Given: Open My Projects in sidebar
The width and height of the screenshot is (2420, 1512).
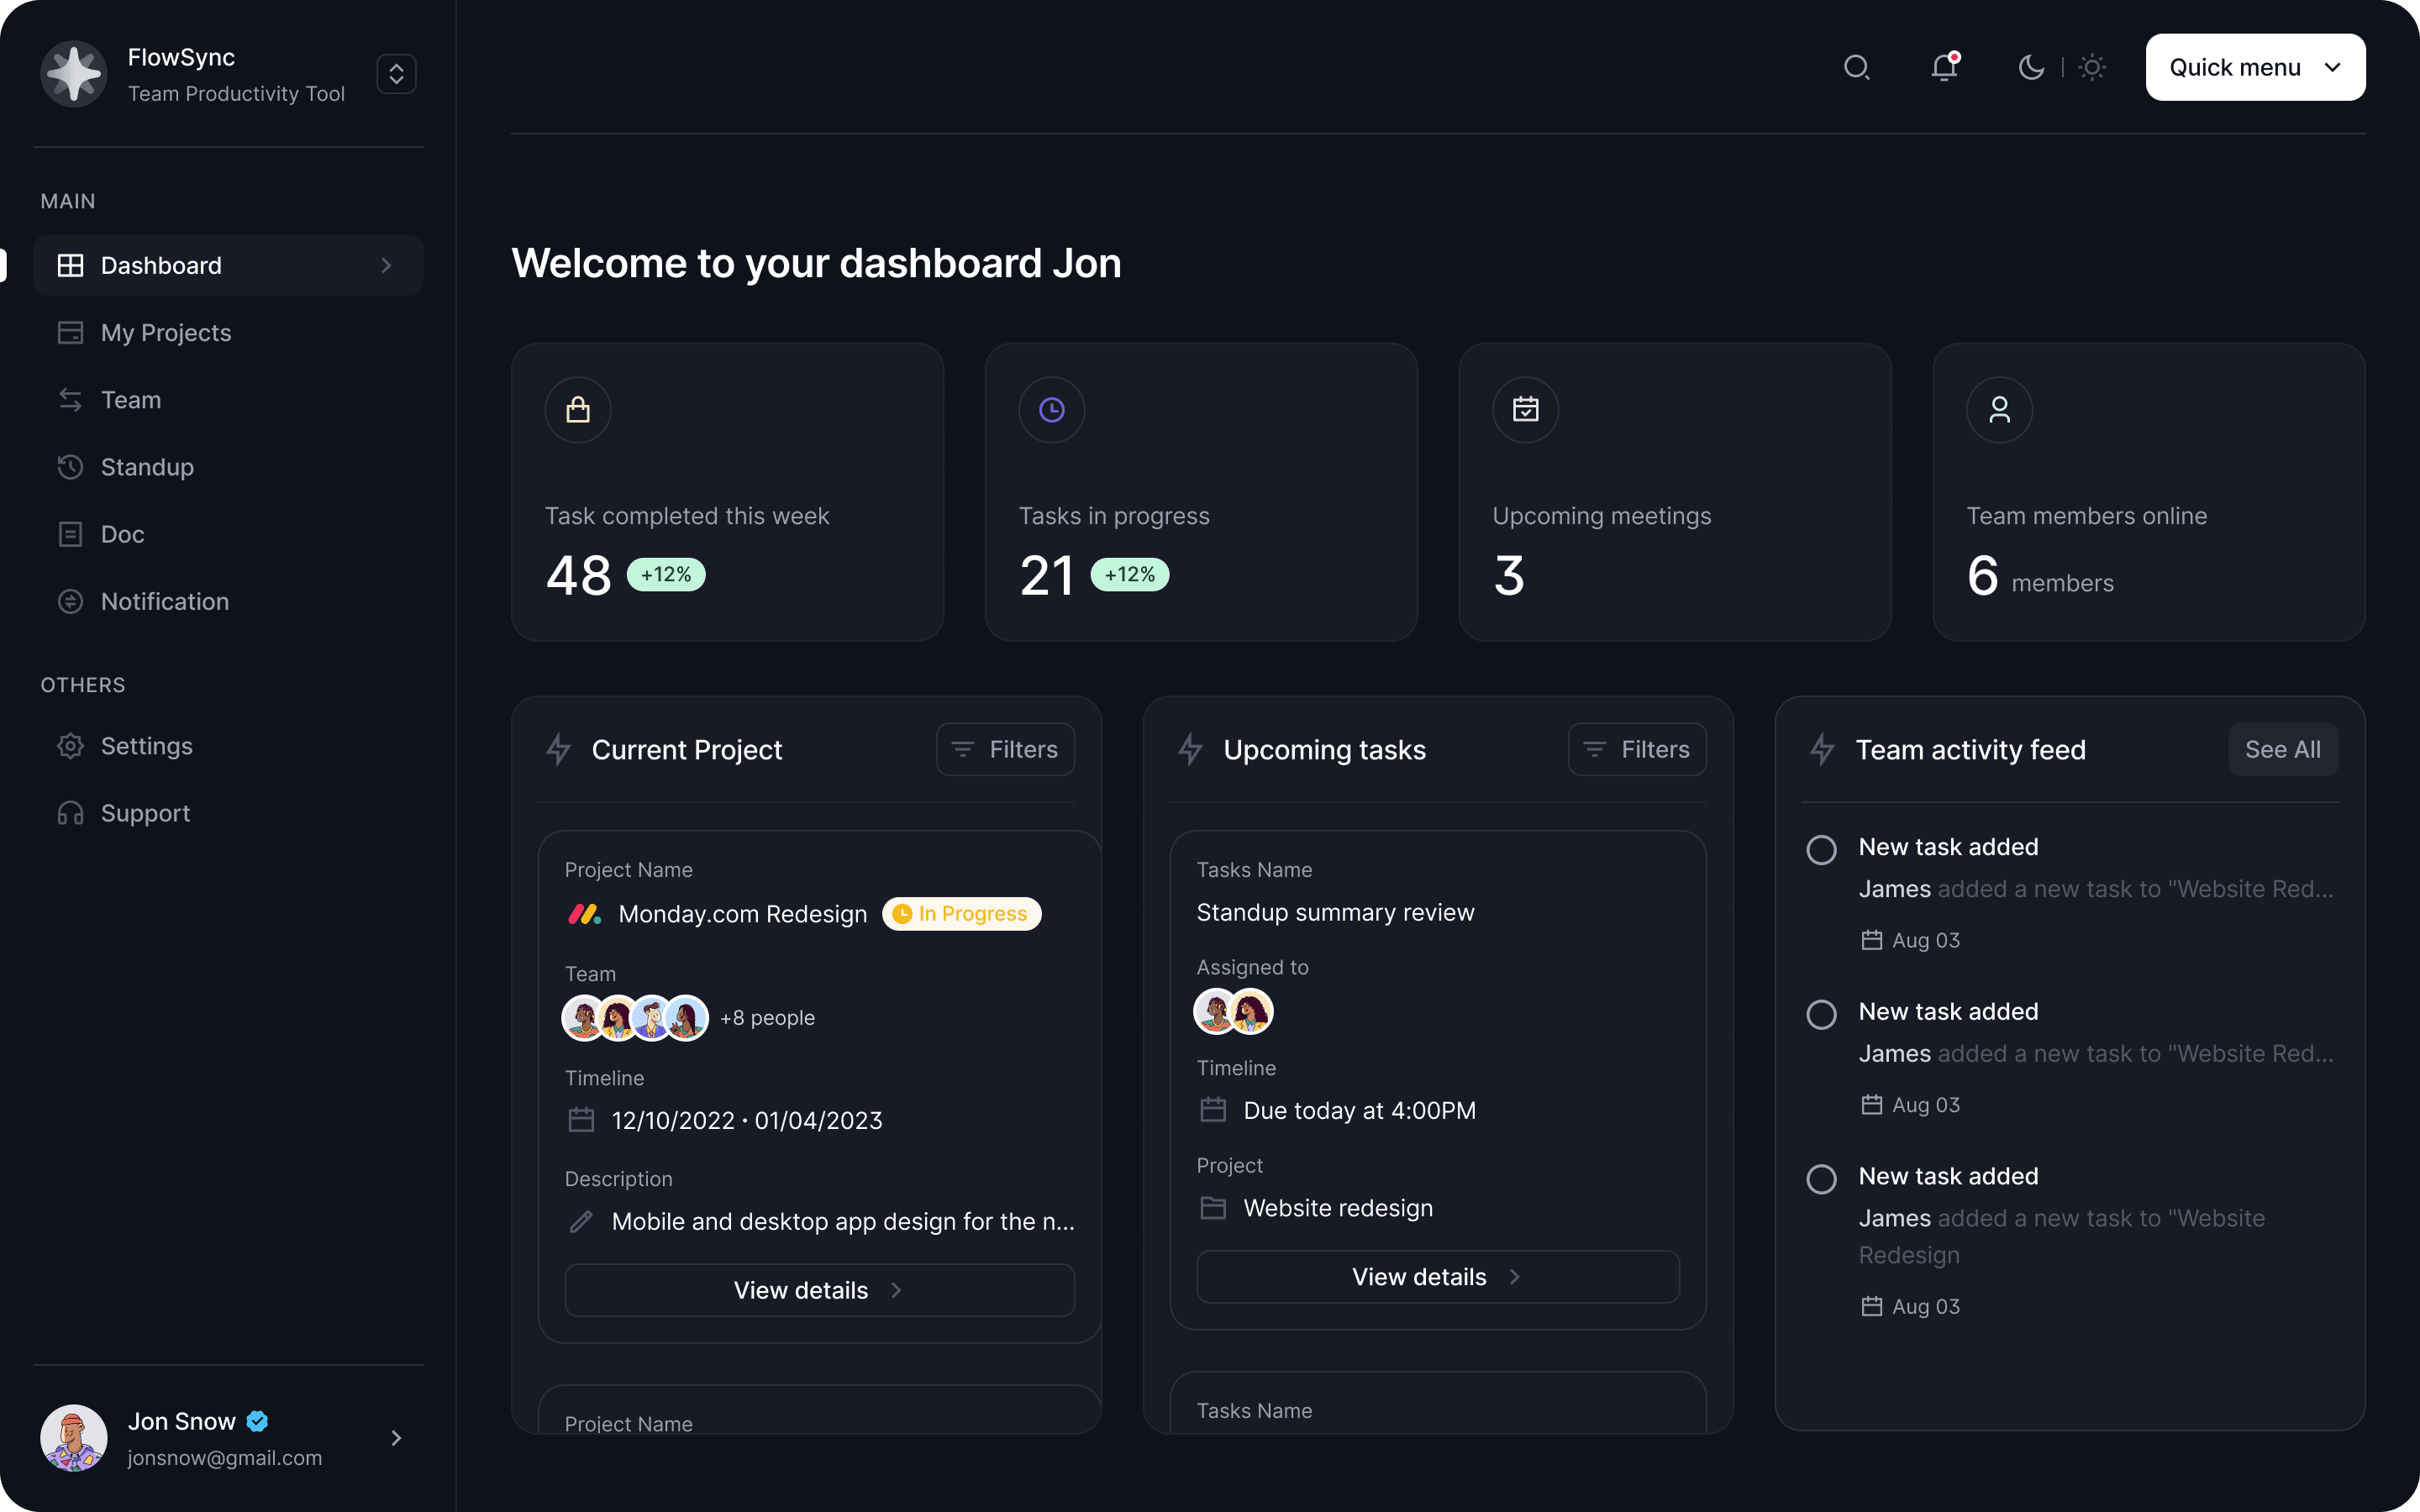Looking at the screenshot, I should pyautogui.click(x=166, y=332).
